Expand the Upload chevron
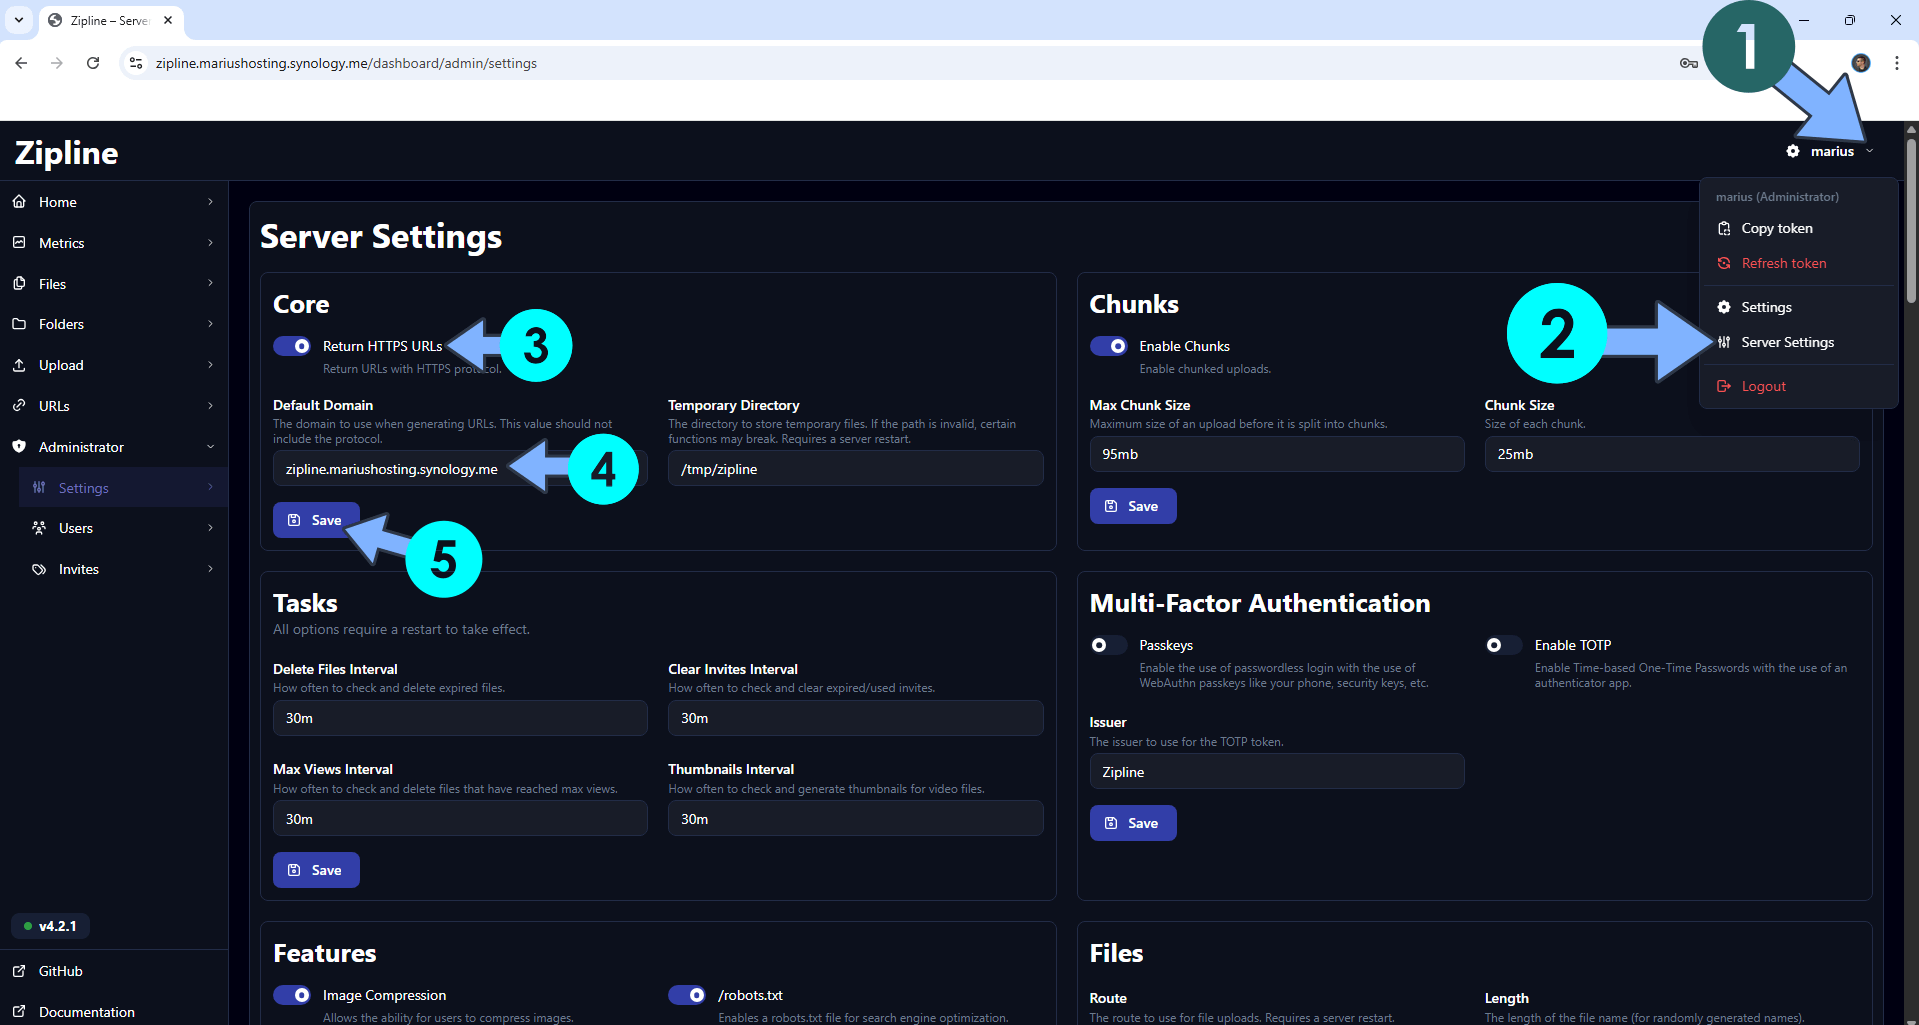The width and height of the screenshot is (1919, 1025). point(210,365)
